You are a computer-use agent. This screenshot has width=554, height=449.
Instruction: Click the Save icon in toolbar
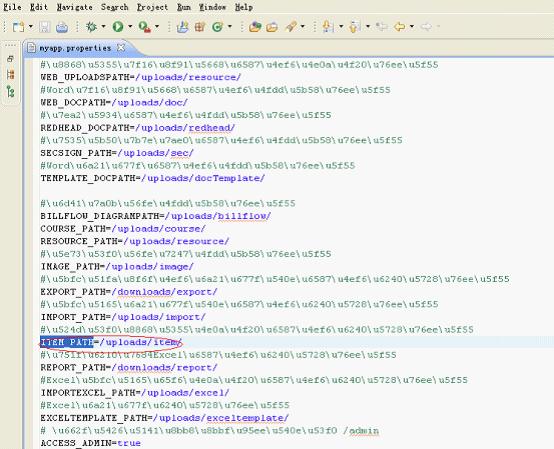pos(45,27)
